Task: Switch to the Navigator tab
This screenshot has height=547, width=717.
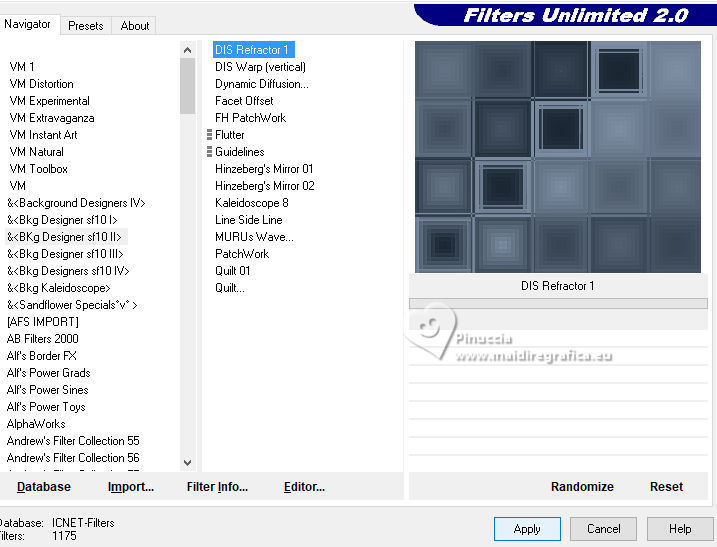Action: 27,24
